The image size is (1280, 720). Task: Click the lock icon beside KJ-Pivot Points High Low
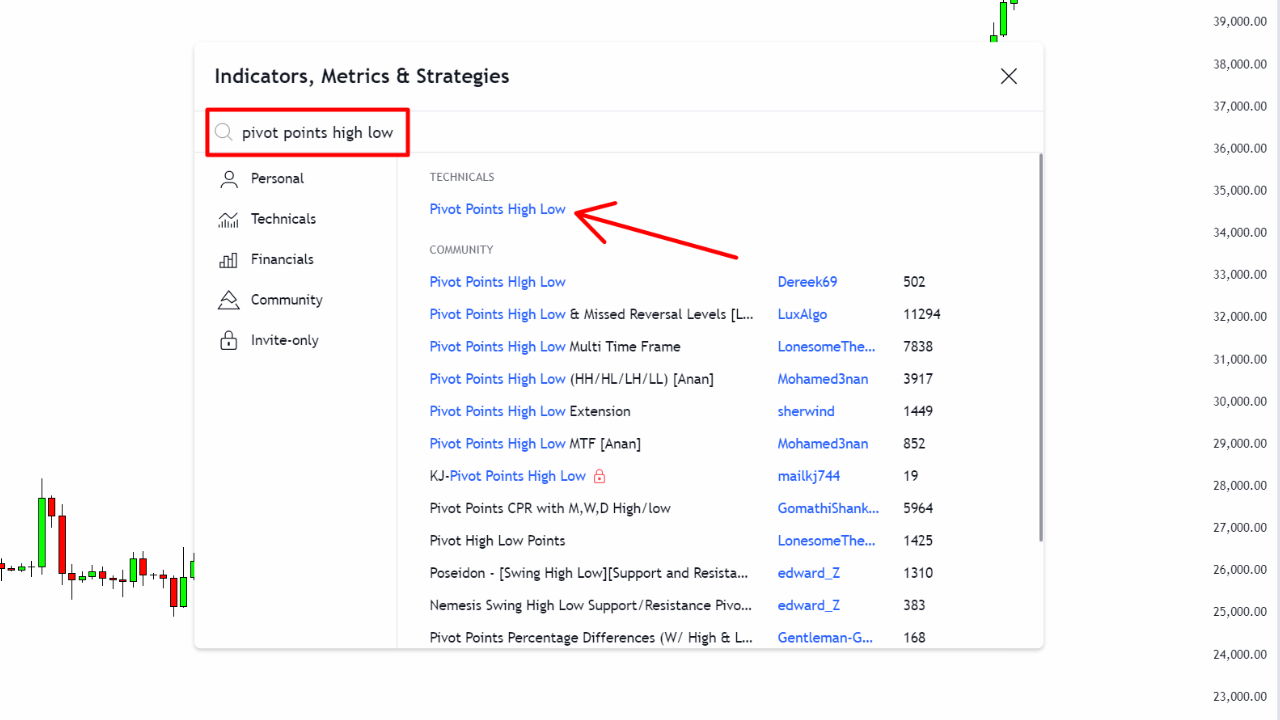[599, 476]
